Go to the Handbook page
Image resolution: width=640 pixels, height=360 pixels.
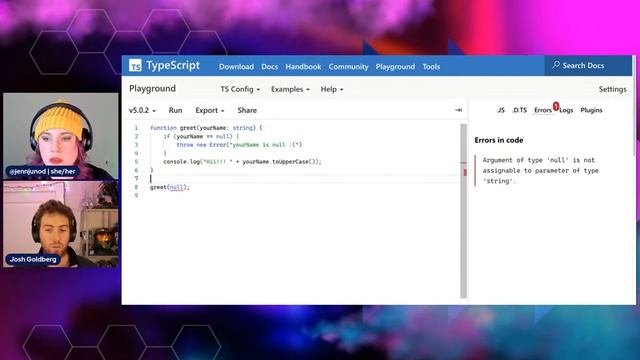tap(303, 67)
